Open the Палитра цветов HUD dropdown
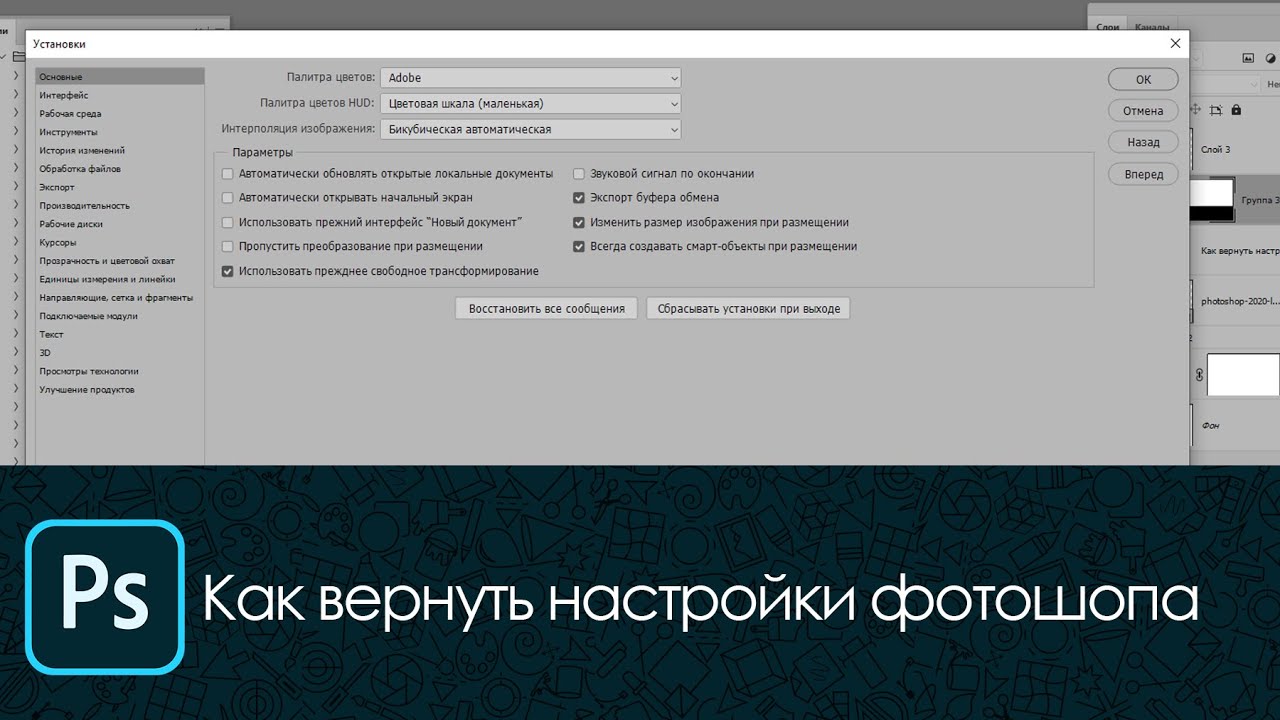This screenshot has width=1280, height=720. pyautogui.click(x=531, y=103)
